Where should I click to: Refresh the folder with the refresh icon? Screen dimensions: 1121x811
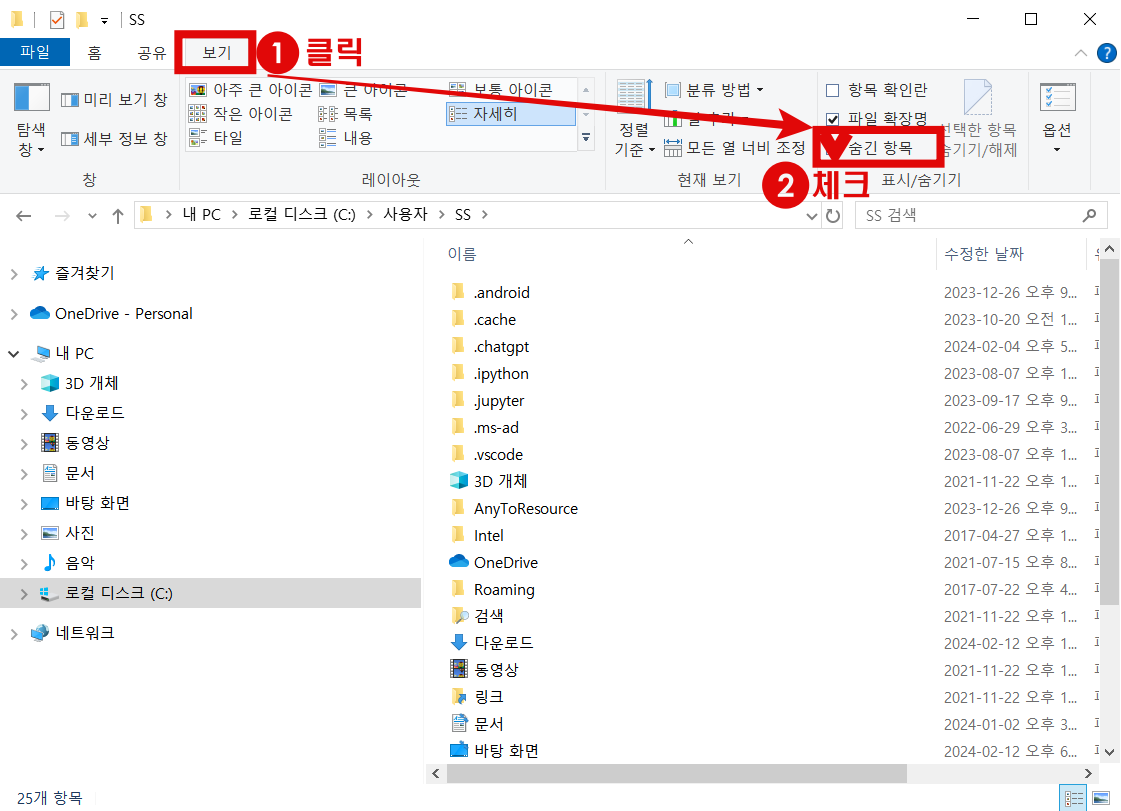tap(835, 214)
